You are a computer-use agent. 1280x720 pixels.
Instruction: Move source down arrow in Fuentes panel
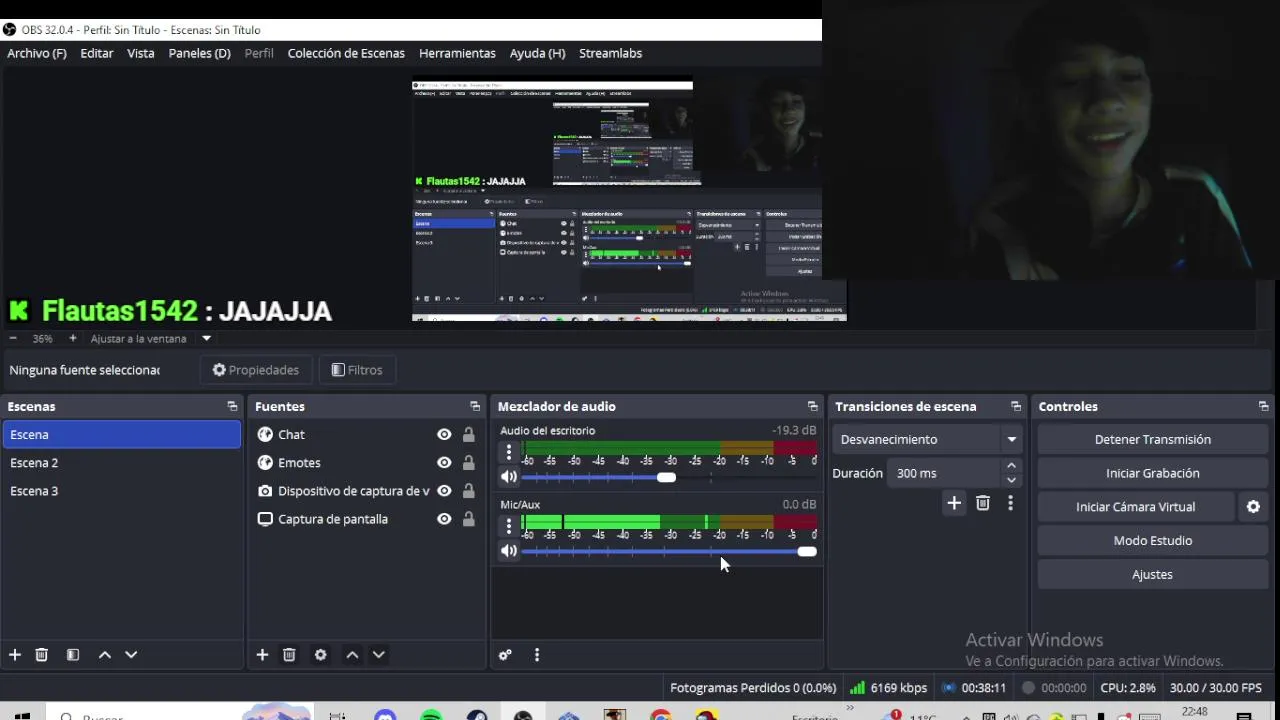pyautogui.click(x=378, y=655)
